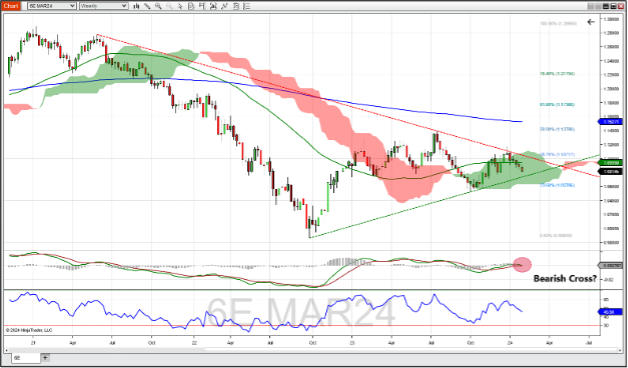Click the left arrow return-to-latest-bar icon
This screenshot has width=628, height=368.
pos(591,22)
